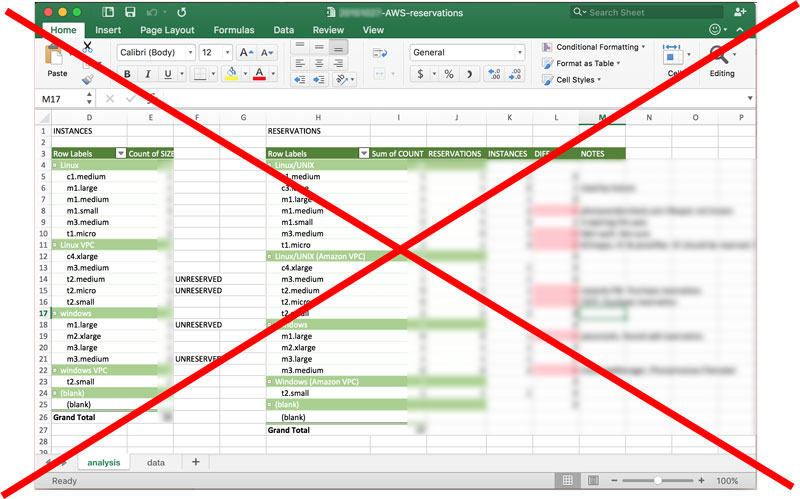Toggle Bold formatting

coord(127,74)
